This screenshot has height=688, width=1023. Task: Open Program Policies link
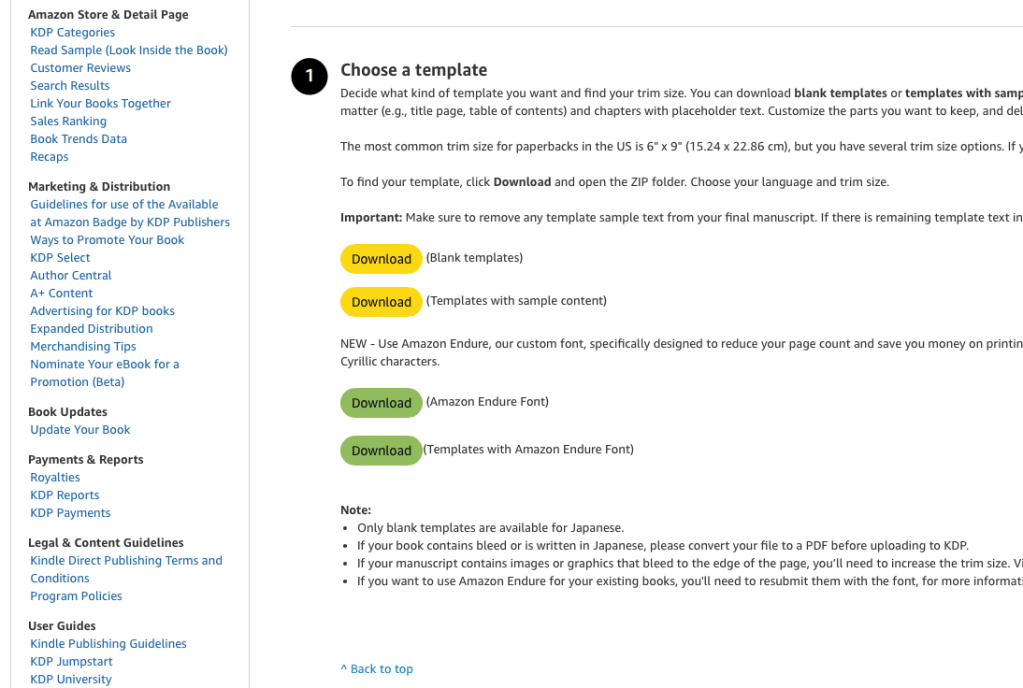click(76, 596)
